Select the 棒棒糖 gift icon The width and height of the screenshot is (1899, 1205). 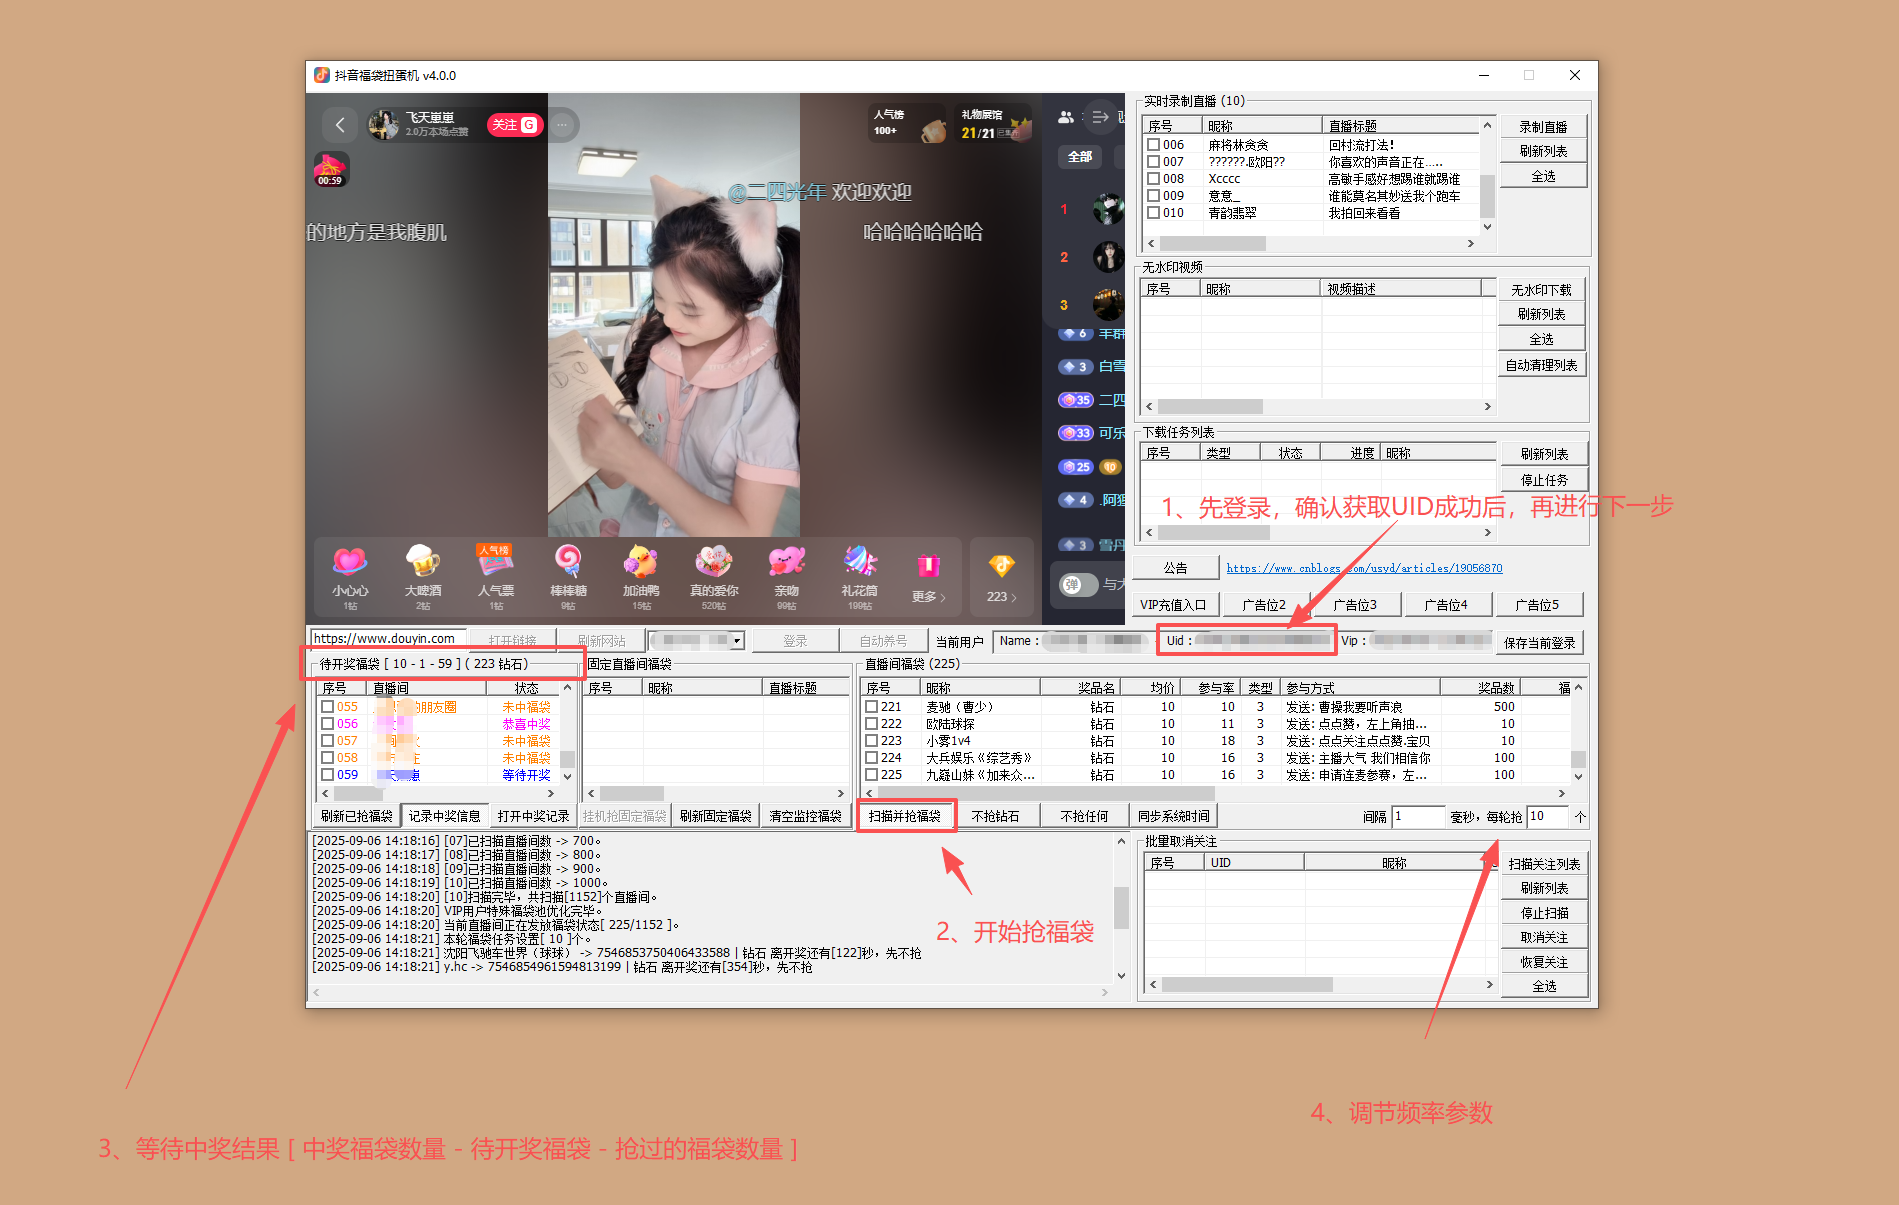click(568, 570)
